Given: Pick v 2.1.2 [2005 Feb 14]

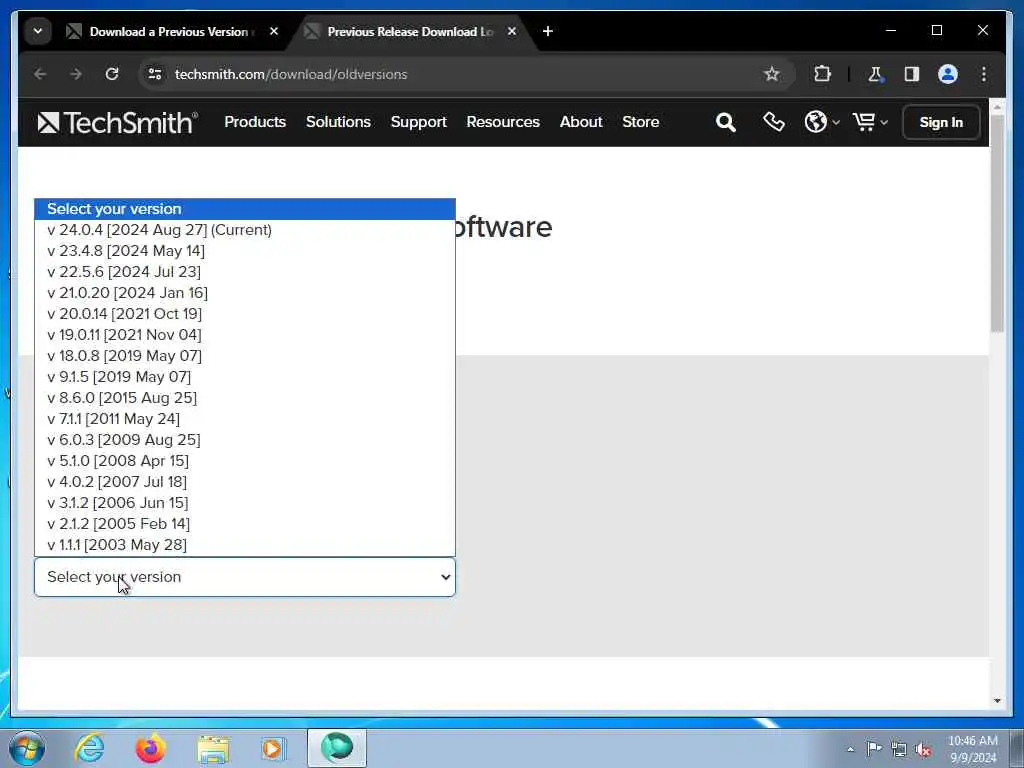Looking at the screenshot, I should click(x=245, y=524).
